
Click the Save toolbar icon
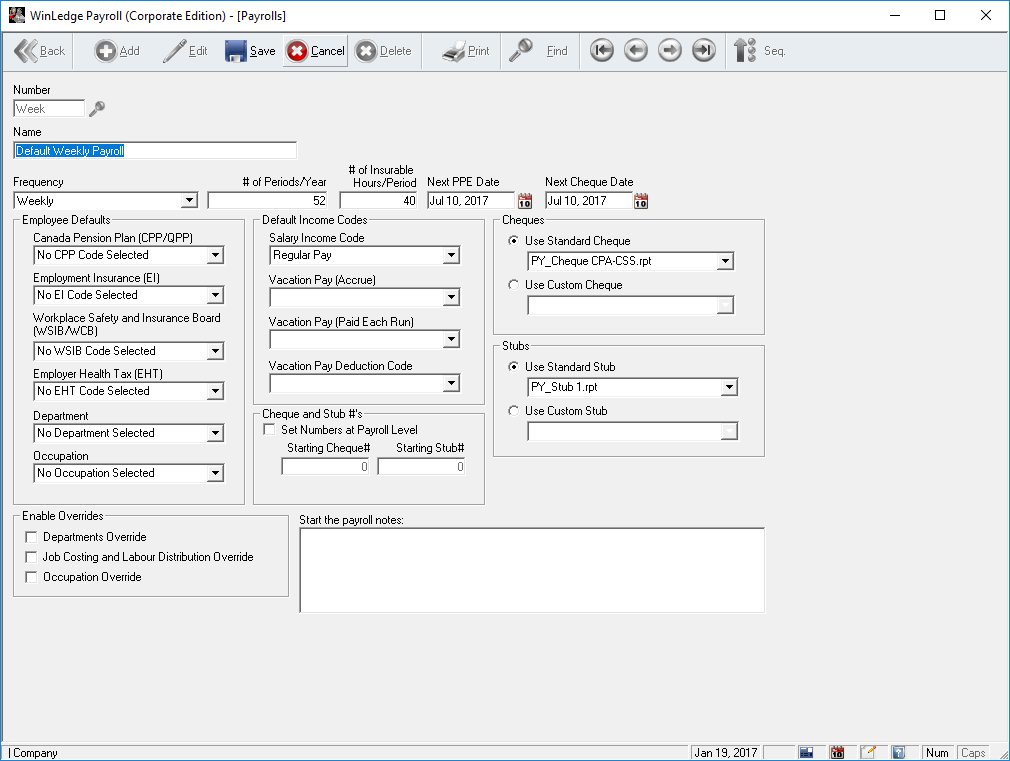(x=236, y=51)
